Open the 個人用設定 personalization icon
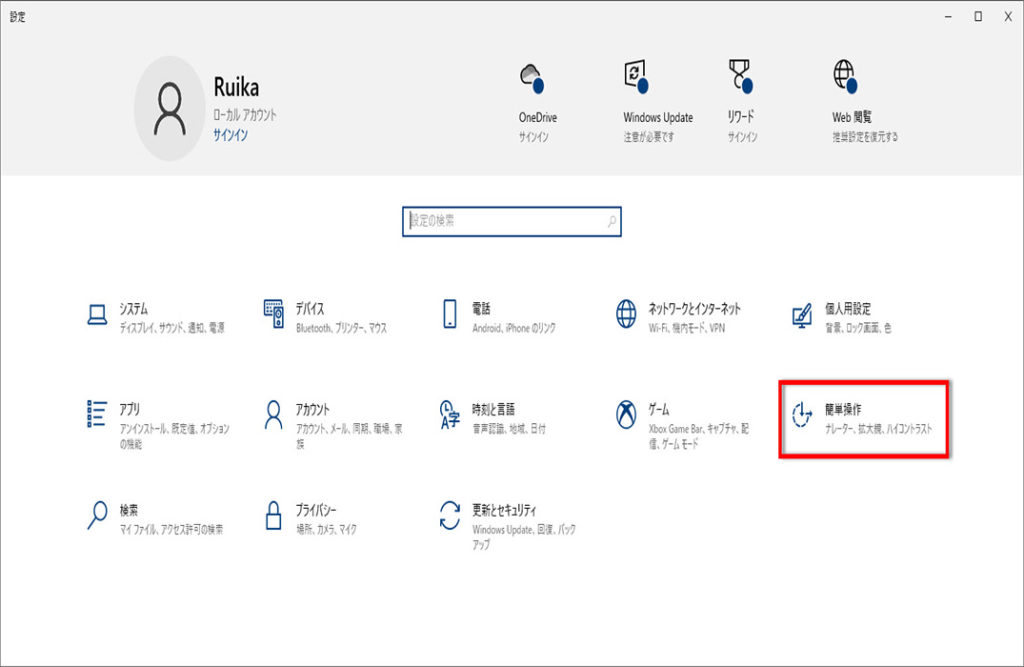 [802, 314]
